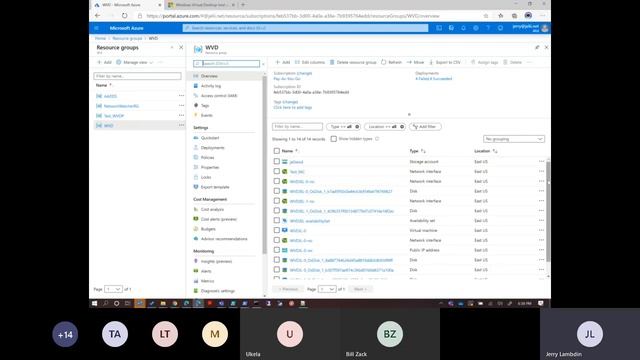Image resolution: width=640 pixels, height=360 pixels.
Task: Open the notifications bell in Azure header
Action: [464, 28]
